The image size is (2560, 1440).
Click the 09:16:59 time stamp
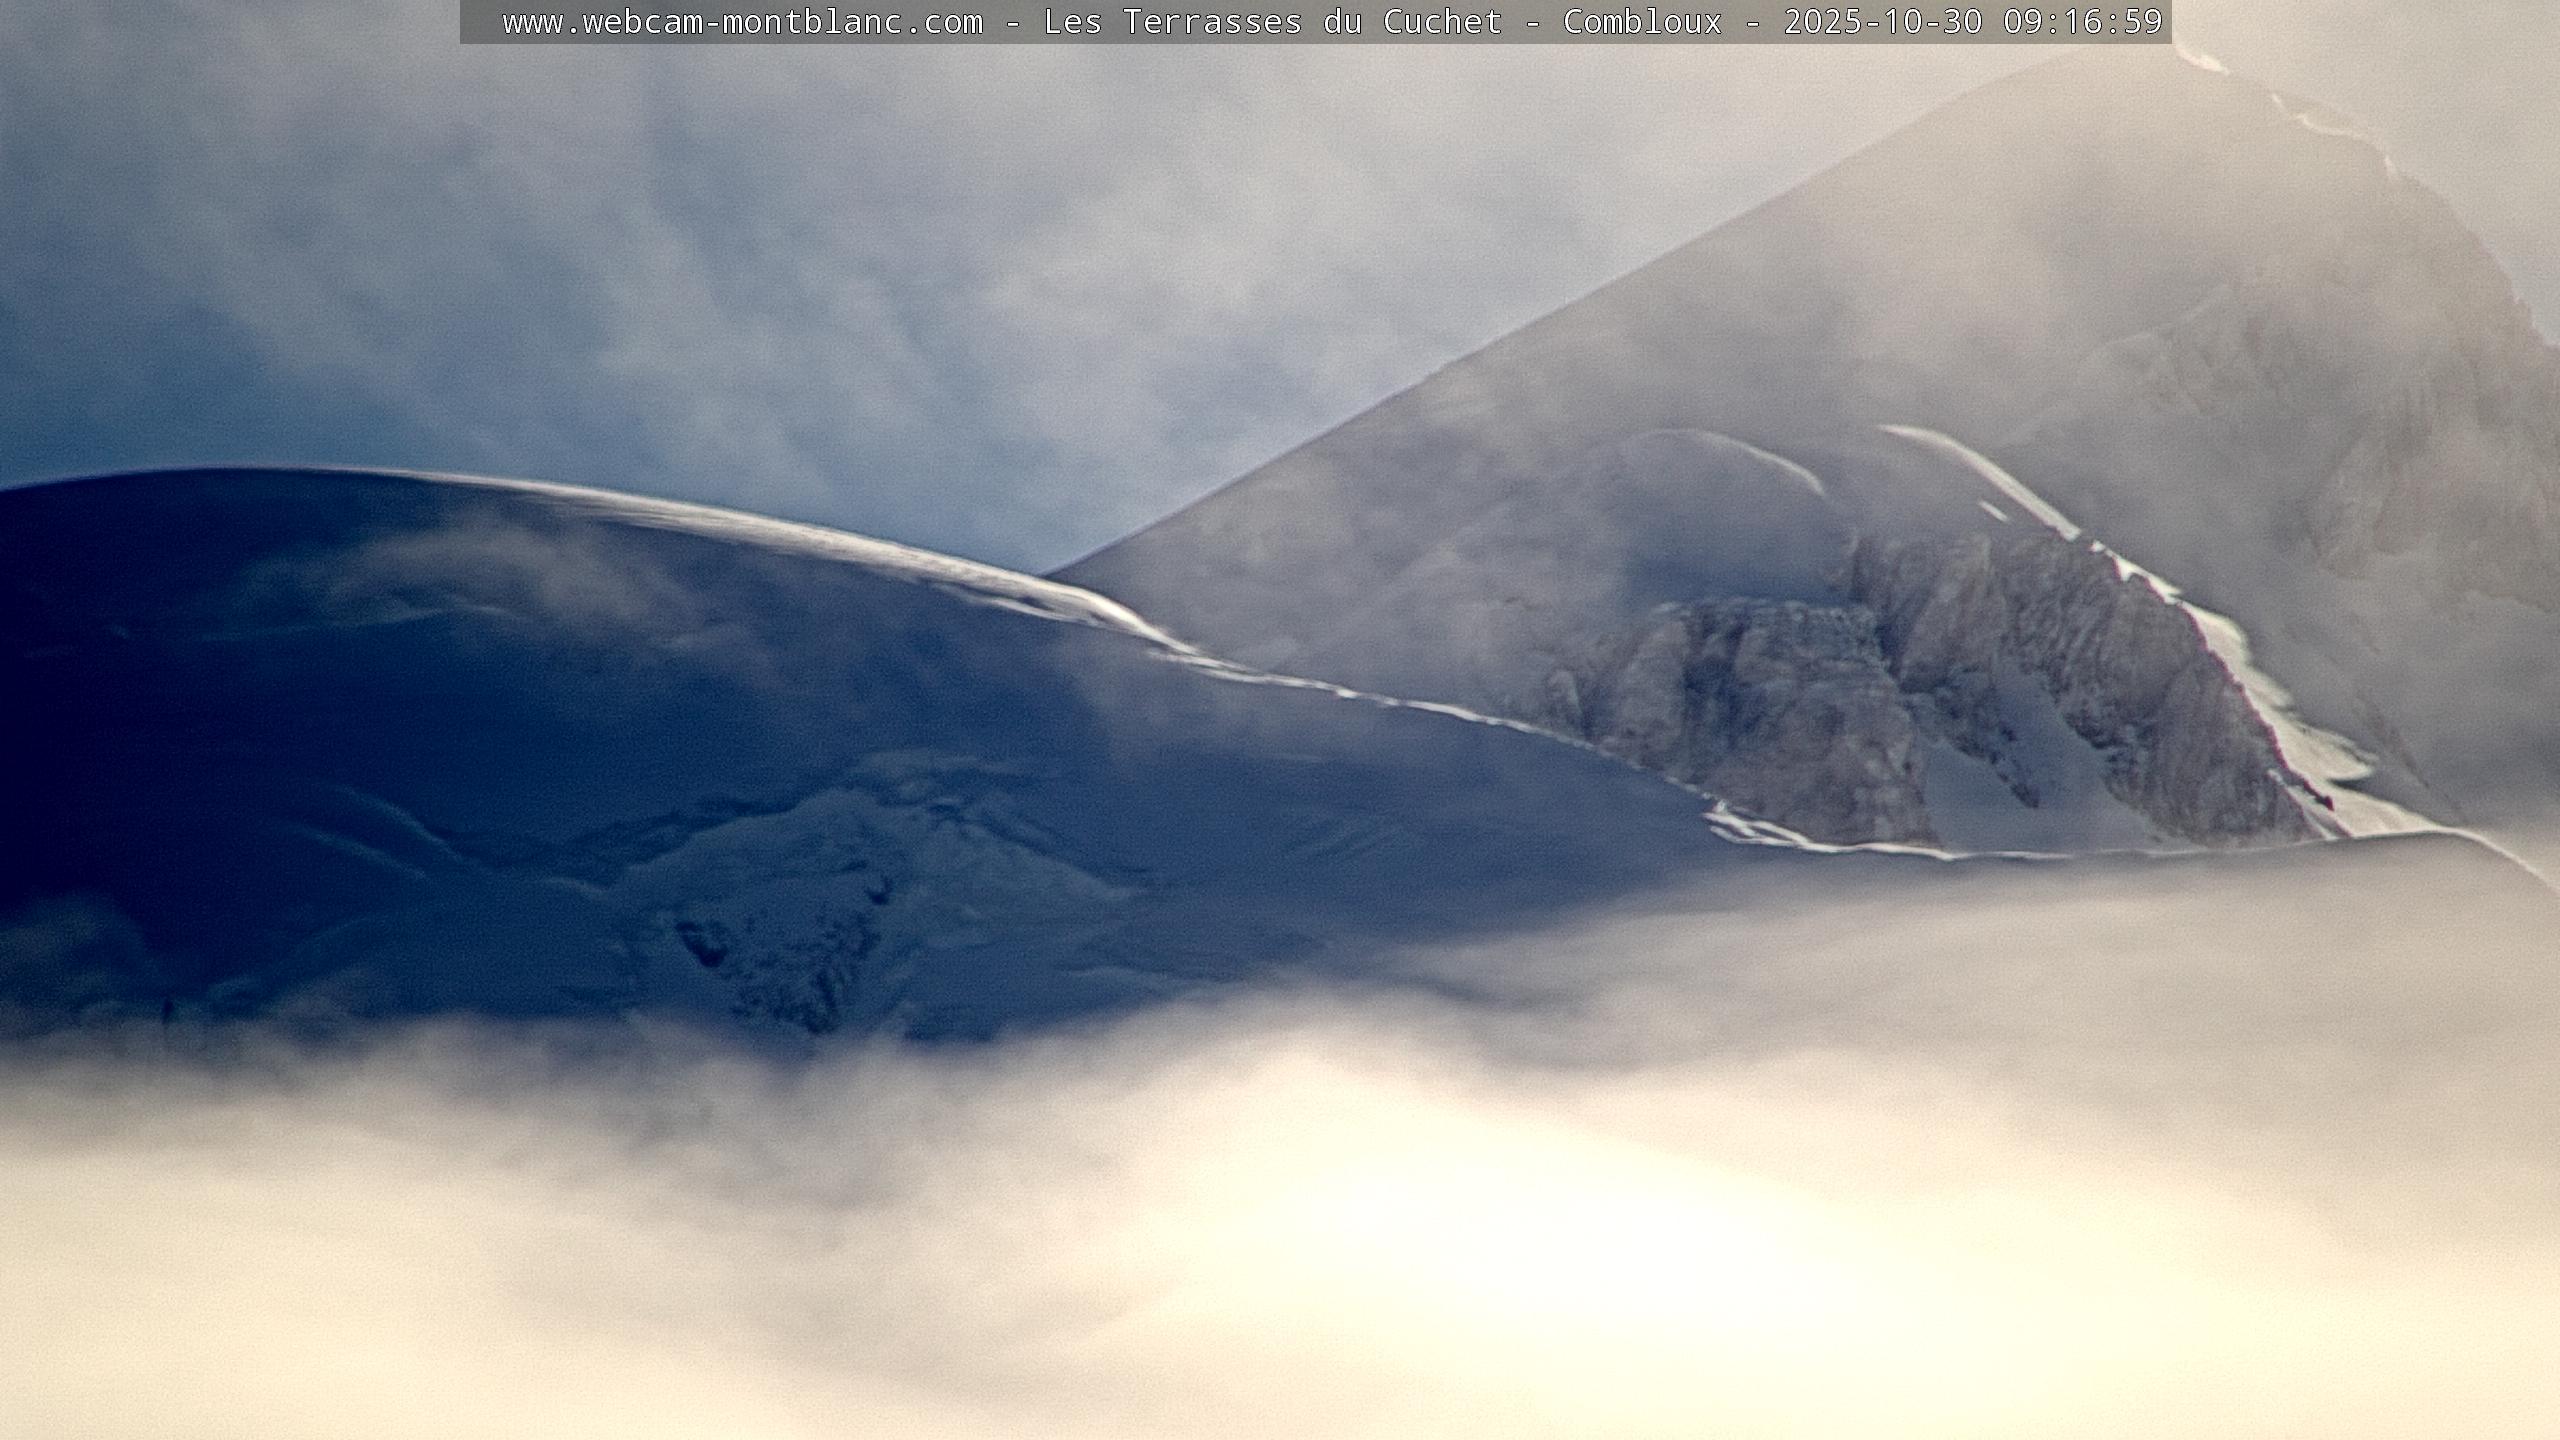coord(2082,22)
